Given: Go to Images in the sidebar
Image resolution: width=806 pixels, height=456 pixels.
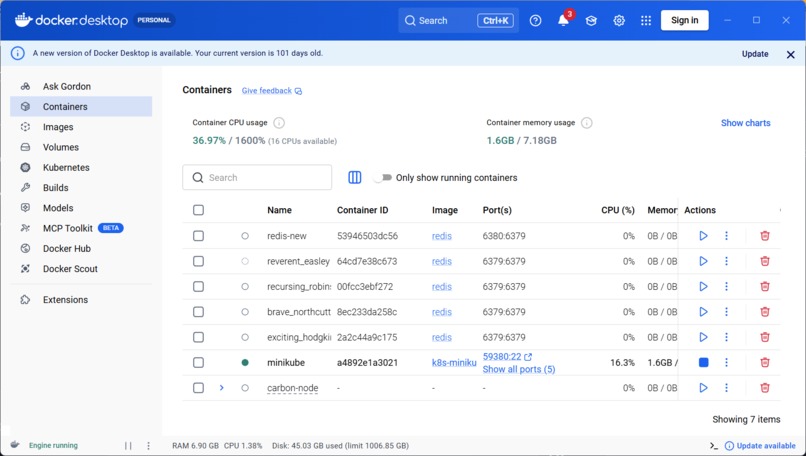Looking at the screenshot, I should pos(81,127).
